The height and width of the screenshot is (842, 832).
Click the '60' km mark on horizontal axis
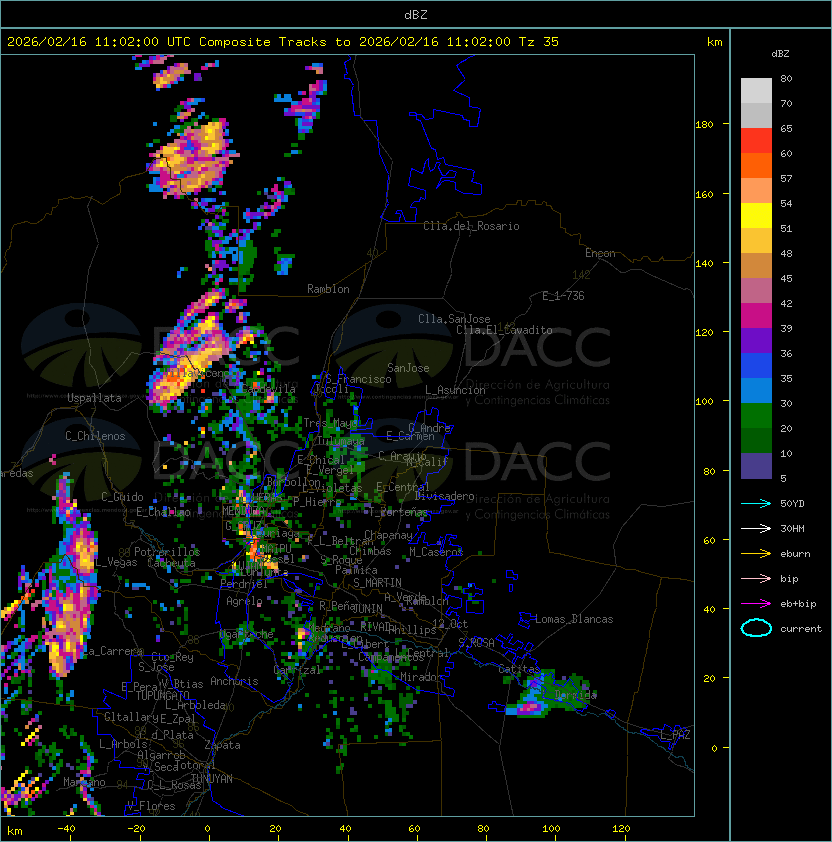click(x=414, y=828)
